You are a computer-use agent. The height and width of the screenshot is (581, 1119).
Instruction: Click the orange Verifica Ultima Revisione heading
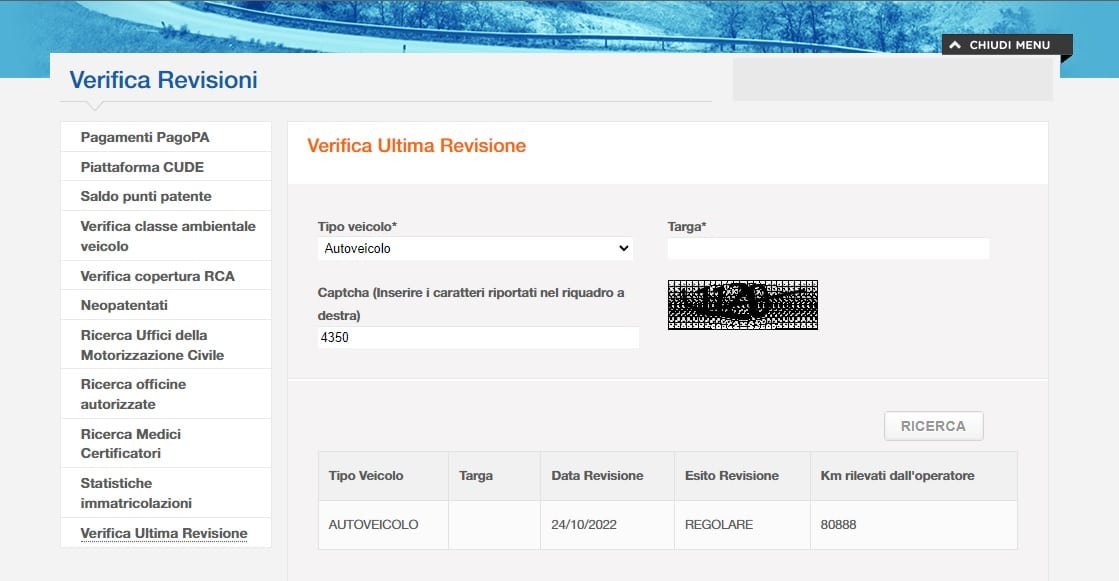(x=417, y=146)
